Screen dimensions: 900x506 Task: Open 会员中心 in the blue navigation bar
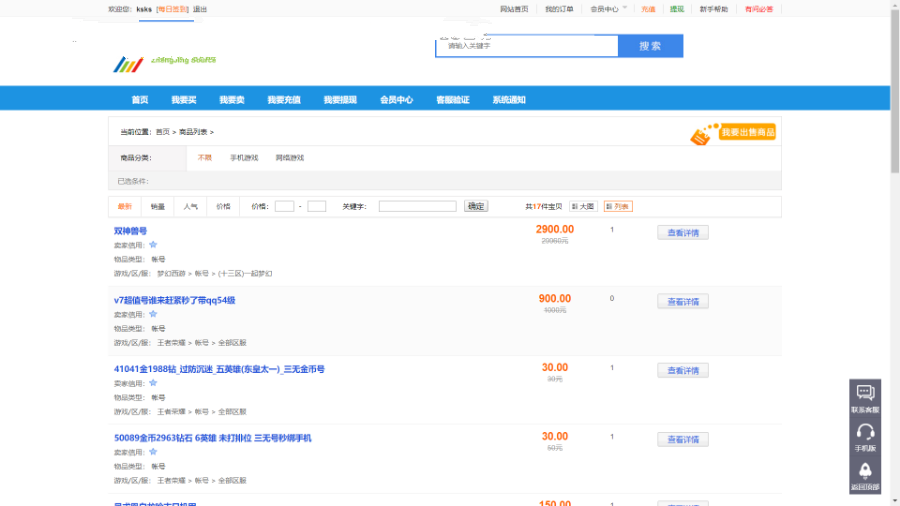396,100
